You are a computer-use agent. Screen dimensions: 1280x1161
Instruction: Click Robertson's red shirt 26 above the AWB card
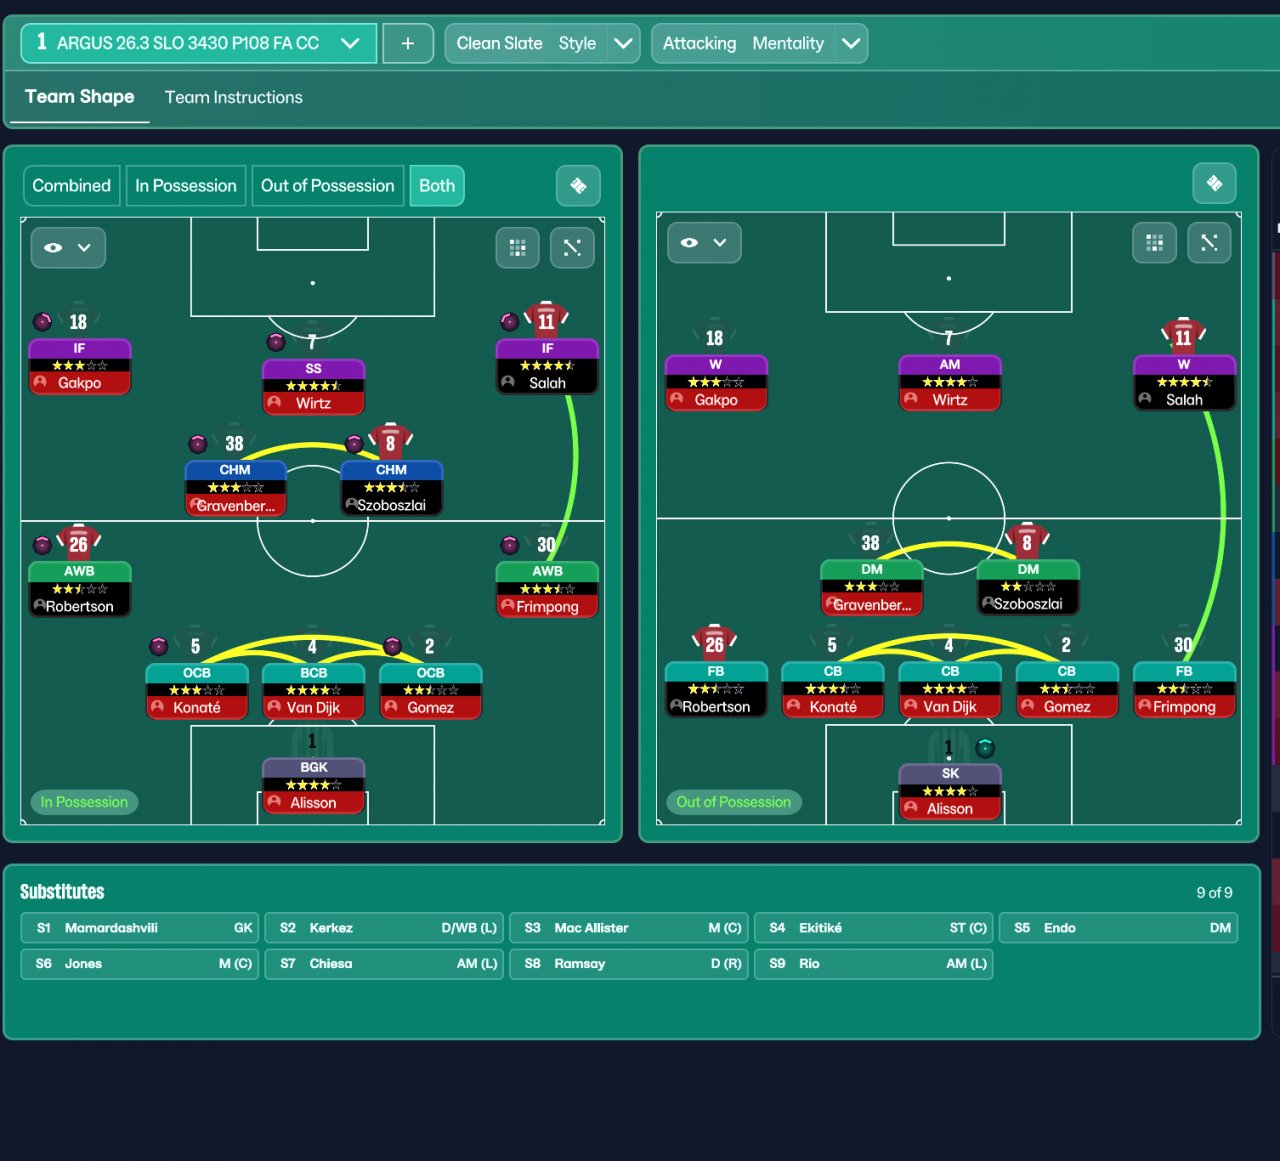coord(79,543)
